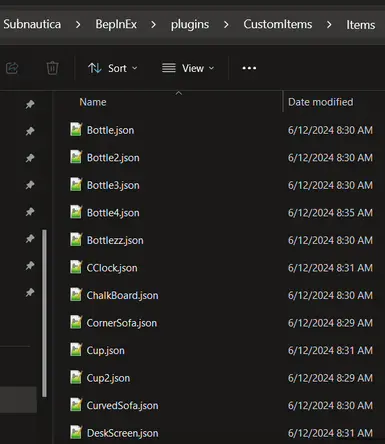
Task: Click the CurvedSofa.json file name
Action: (x=122, y=406)
